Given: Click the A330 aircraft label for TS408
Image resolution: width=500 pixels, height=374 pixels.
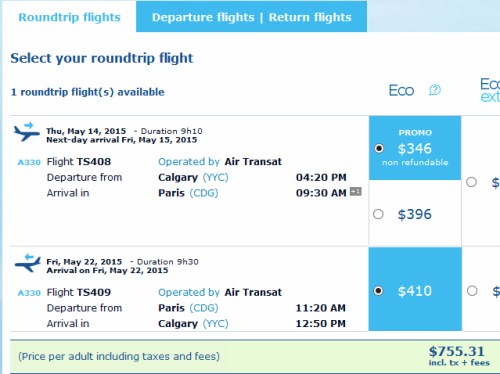Looking at the screenshot, I should (29, 162).
